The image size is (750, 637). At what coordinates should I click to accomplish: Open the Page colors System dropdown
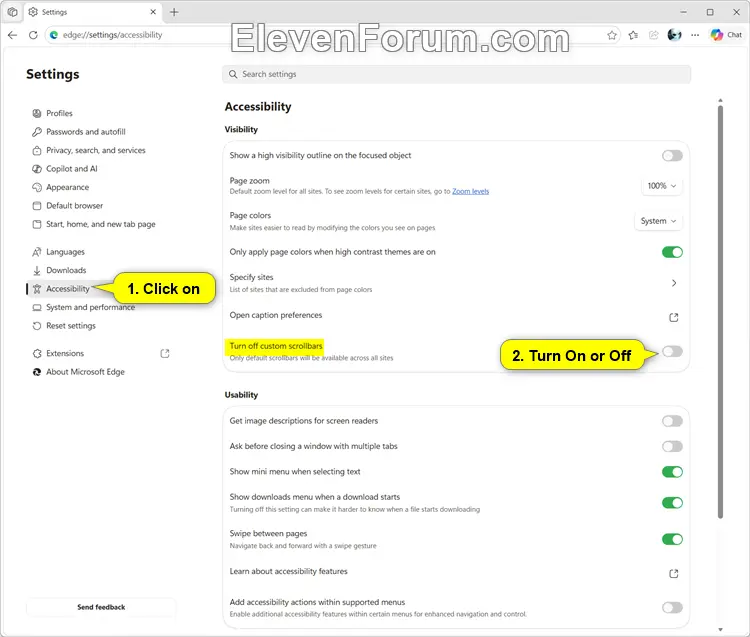click(x=658, y=221)
